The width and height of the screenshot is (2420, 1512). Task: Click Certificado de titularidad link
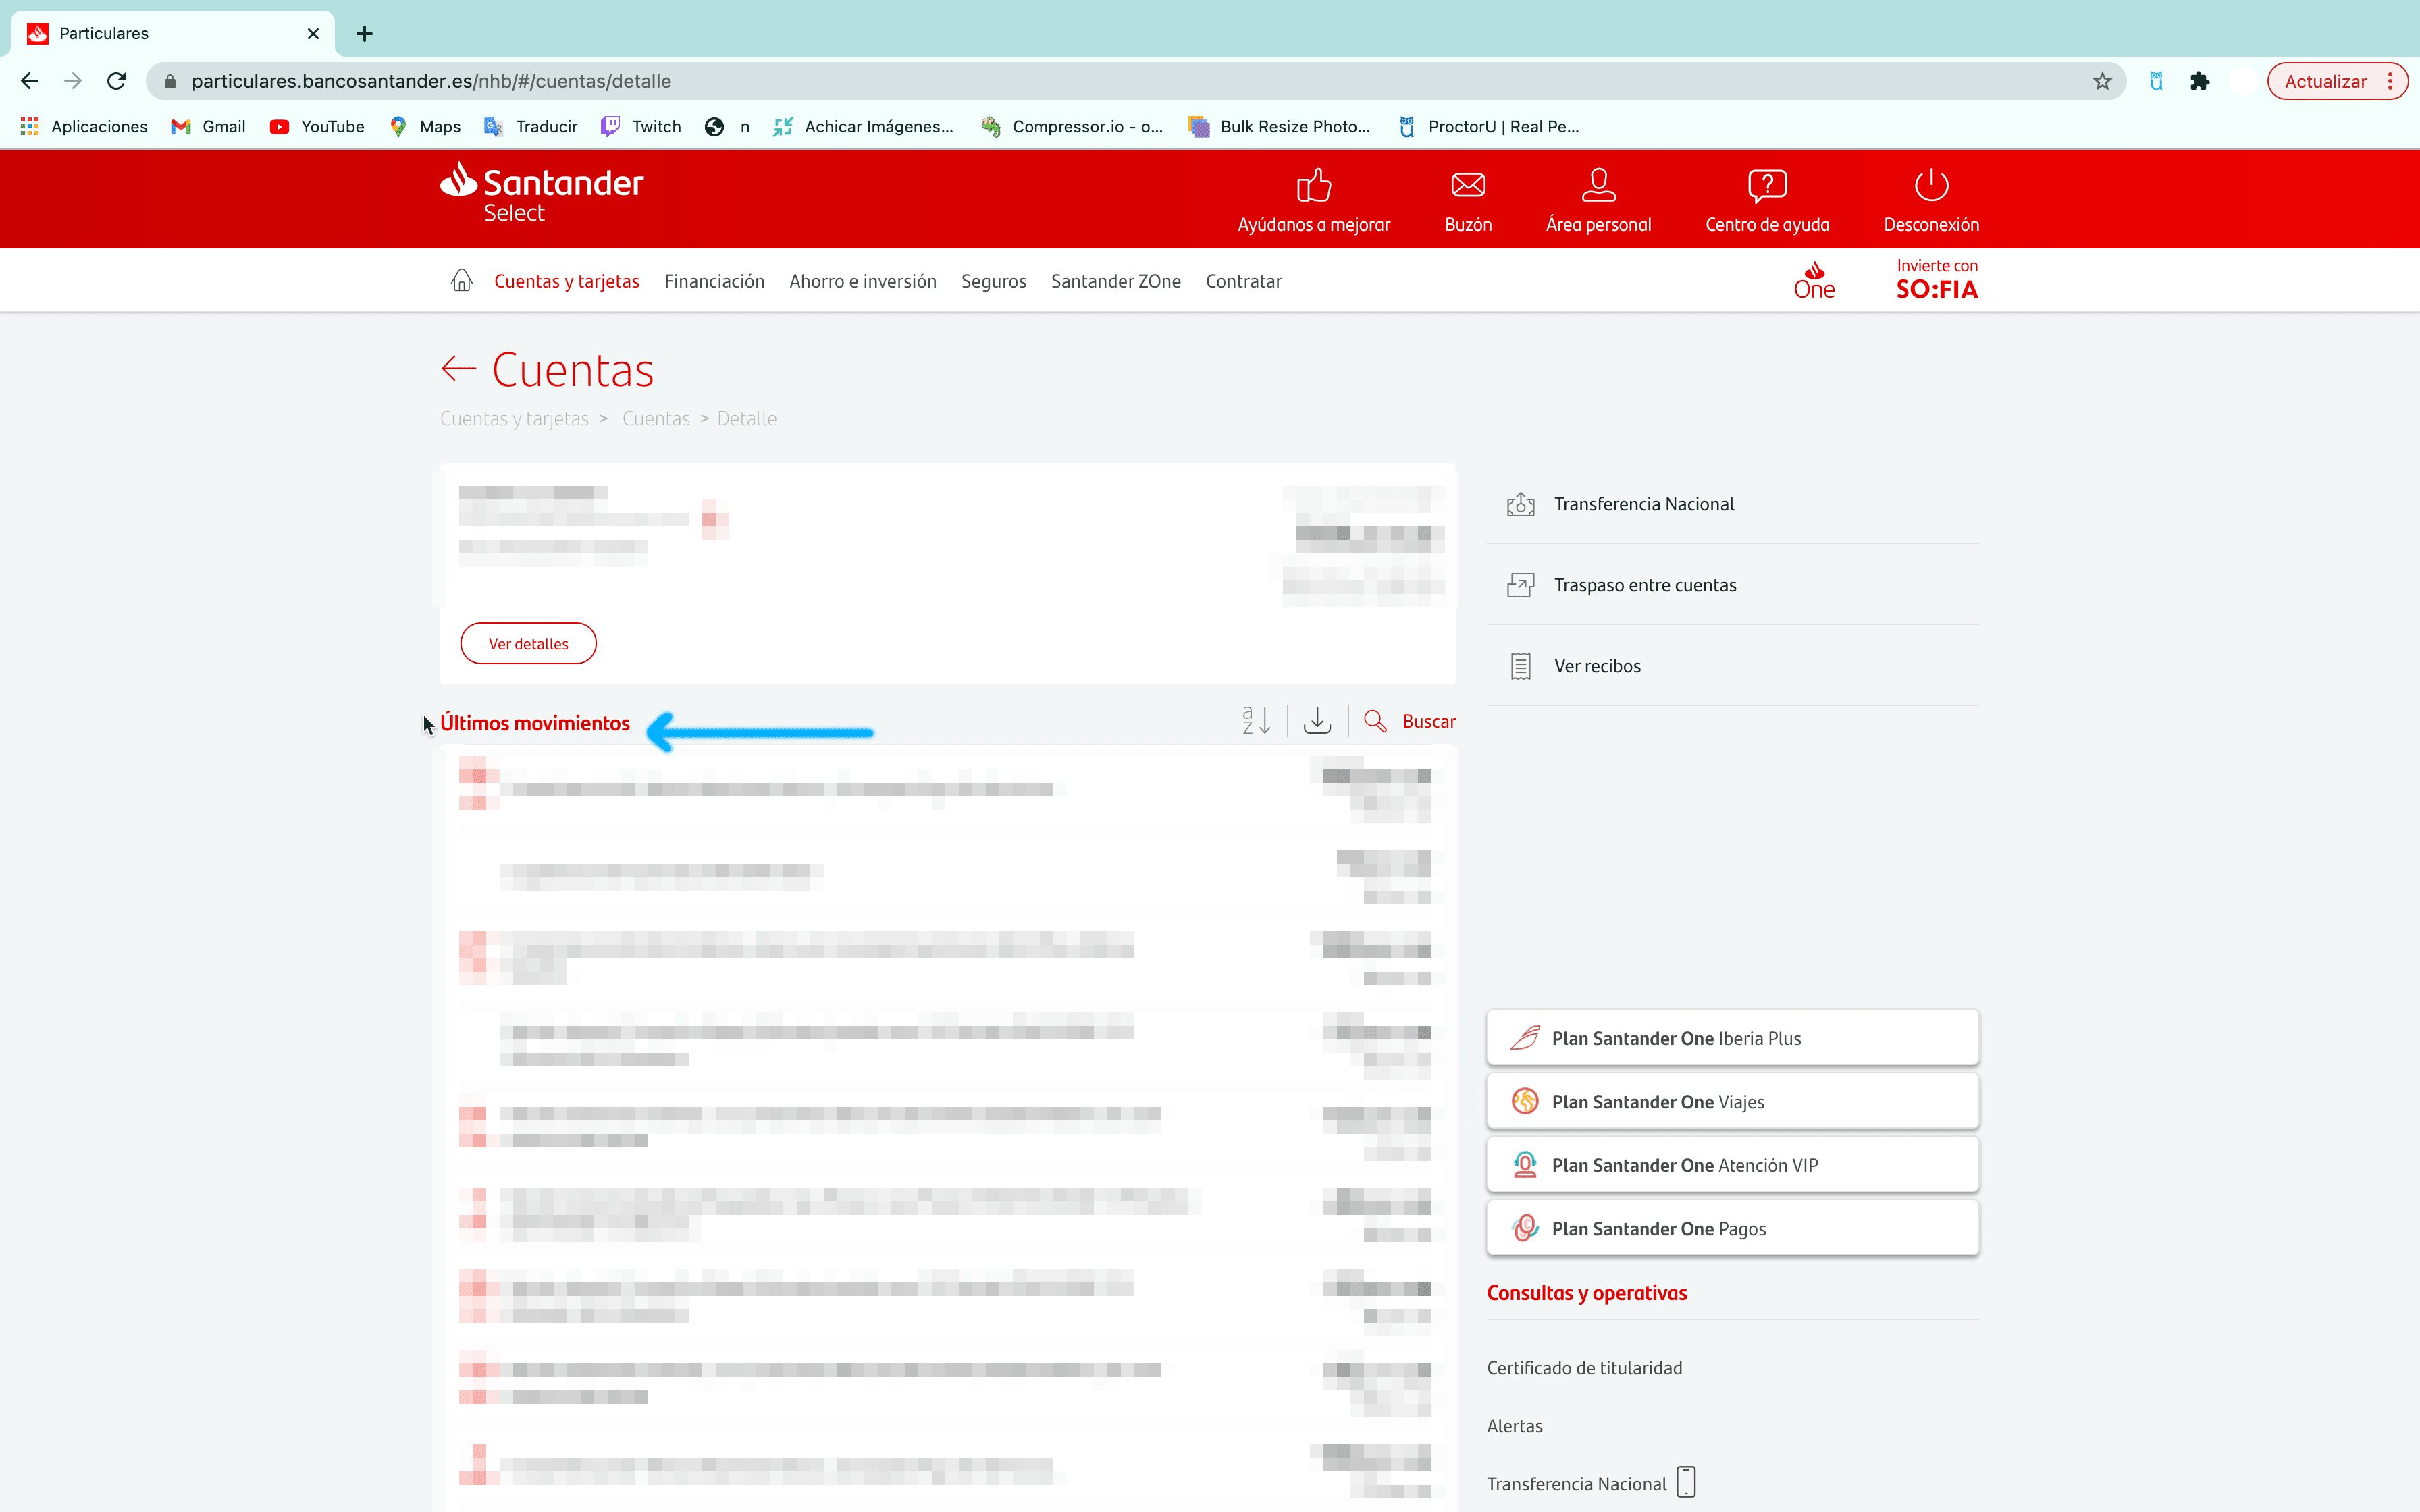1584,1368
